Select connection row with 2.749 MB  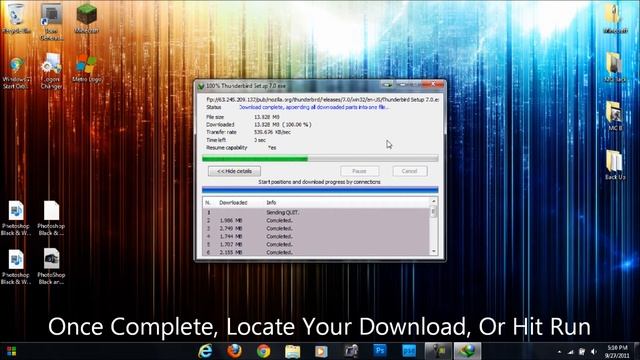[x=316, y=229]
